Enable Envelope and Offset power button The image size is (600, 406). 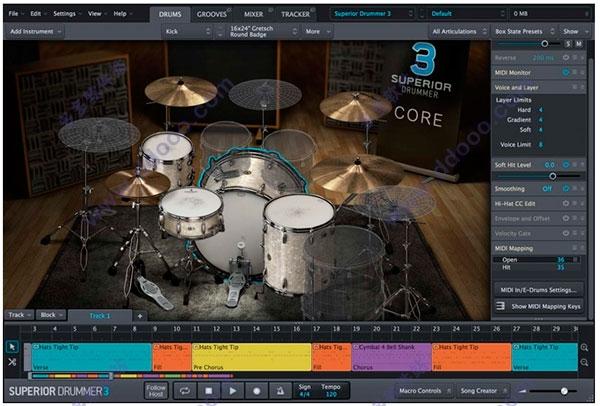(566, 218)
